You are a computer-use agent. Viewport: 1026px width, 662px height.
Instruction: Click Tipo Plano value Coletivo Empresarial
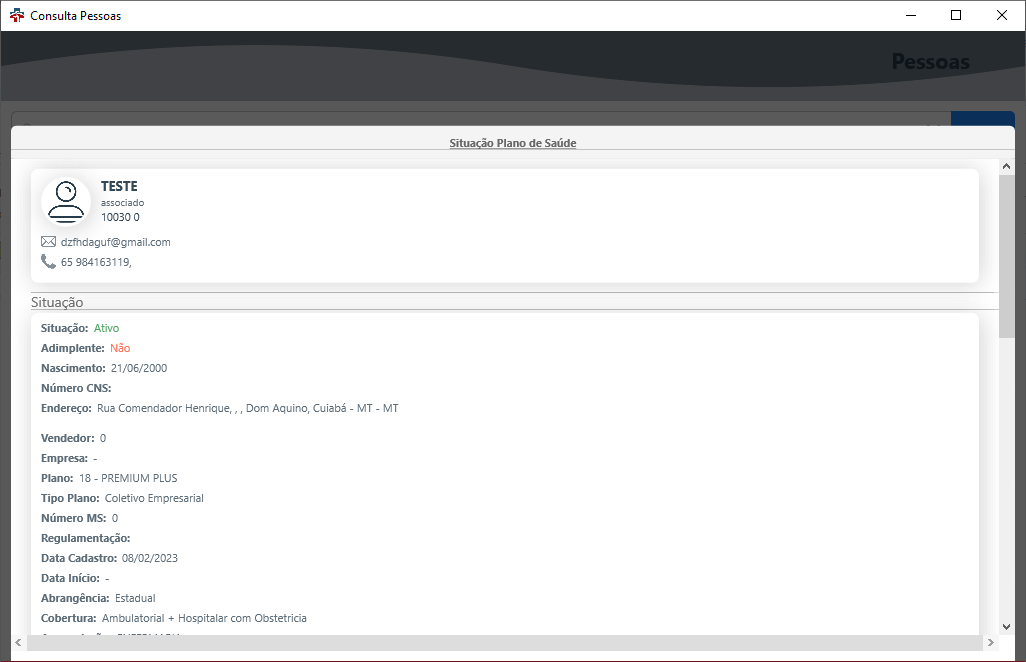(x=154, y=498)
